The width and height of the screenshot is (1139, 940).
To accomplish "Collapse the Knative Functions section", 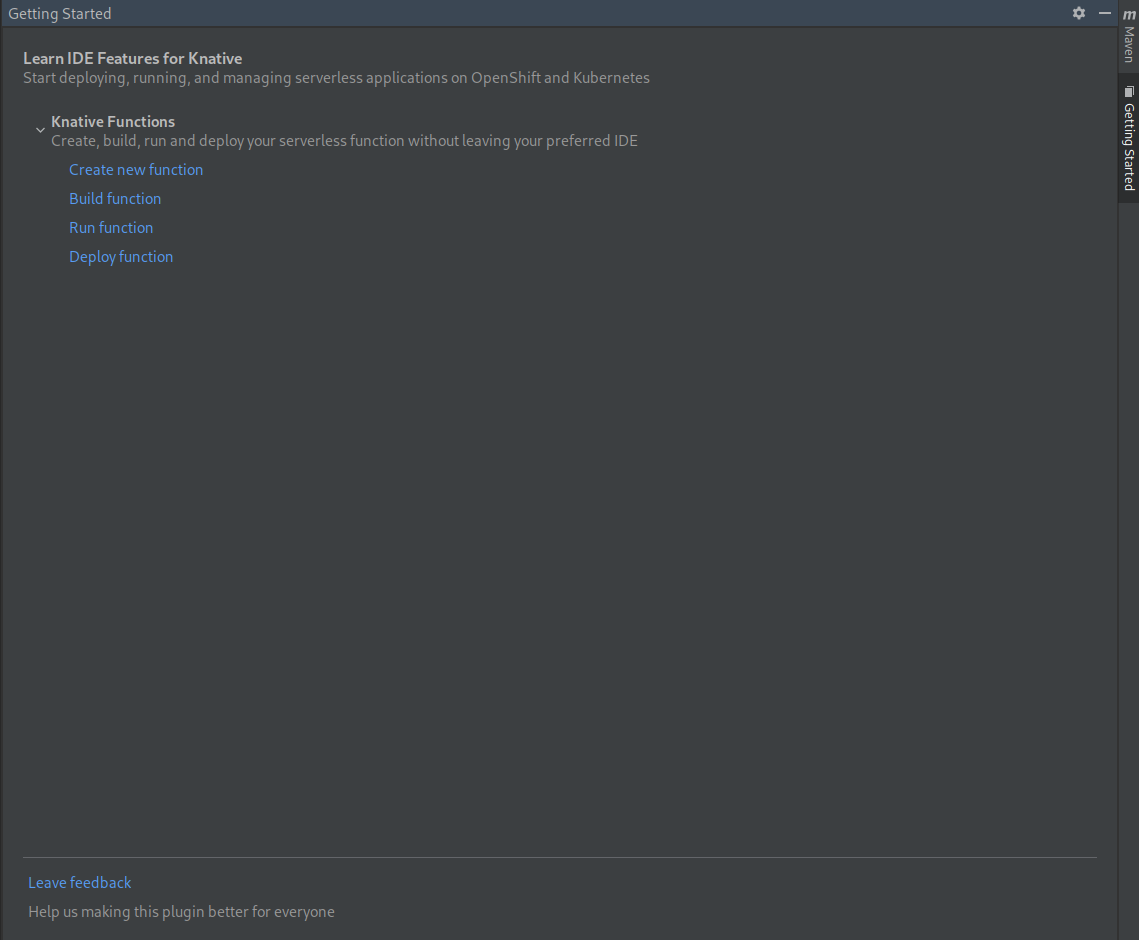I will (40, 130).
